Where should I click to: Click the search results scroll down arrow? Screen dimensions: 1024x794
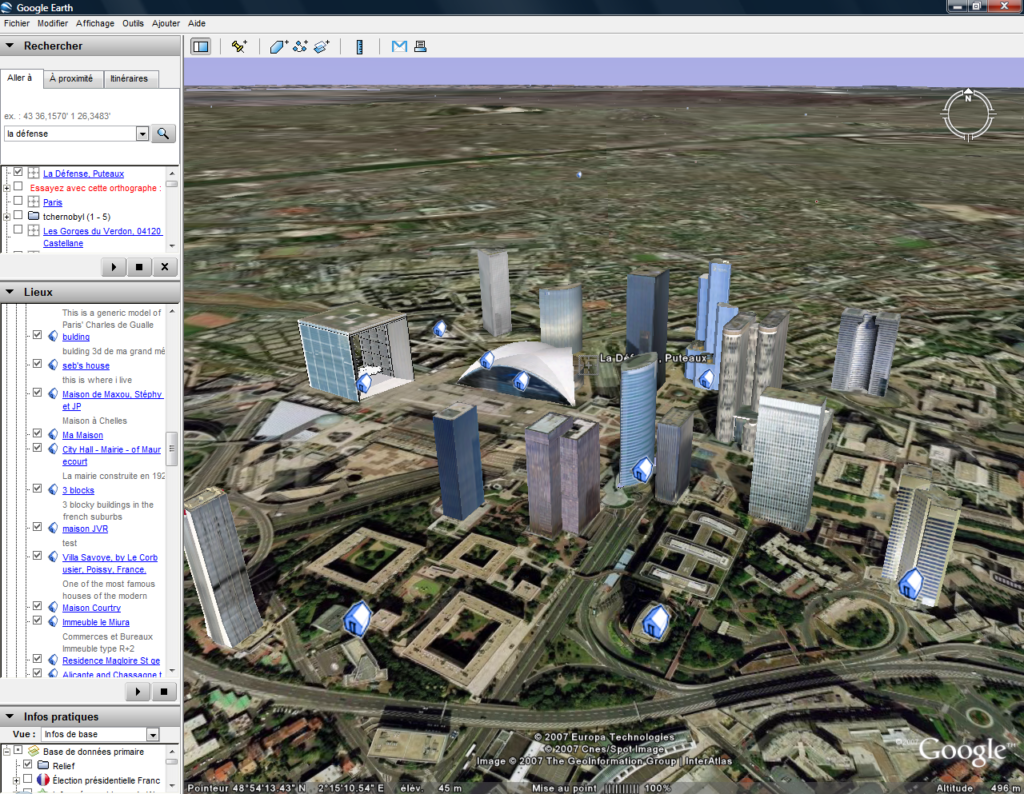coord(172,246)
